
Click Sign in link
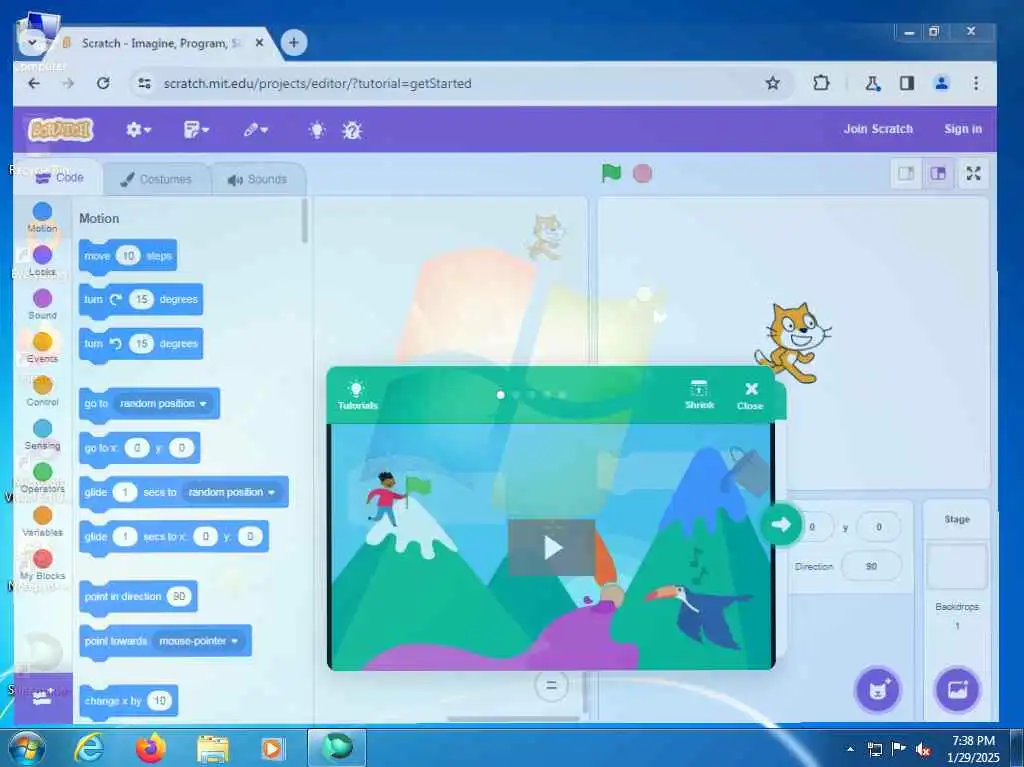(x=963, y=129)
